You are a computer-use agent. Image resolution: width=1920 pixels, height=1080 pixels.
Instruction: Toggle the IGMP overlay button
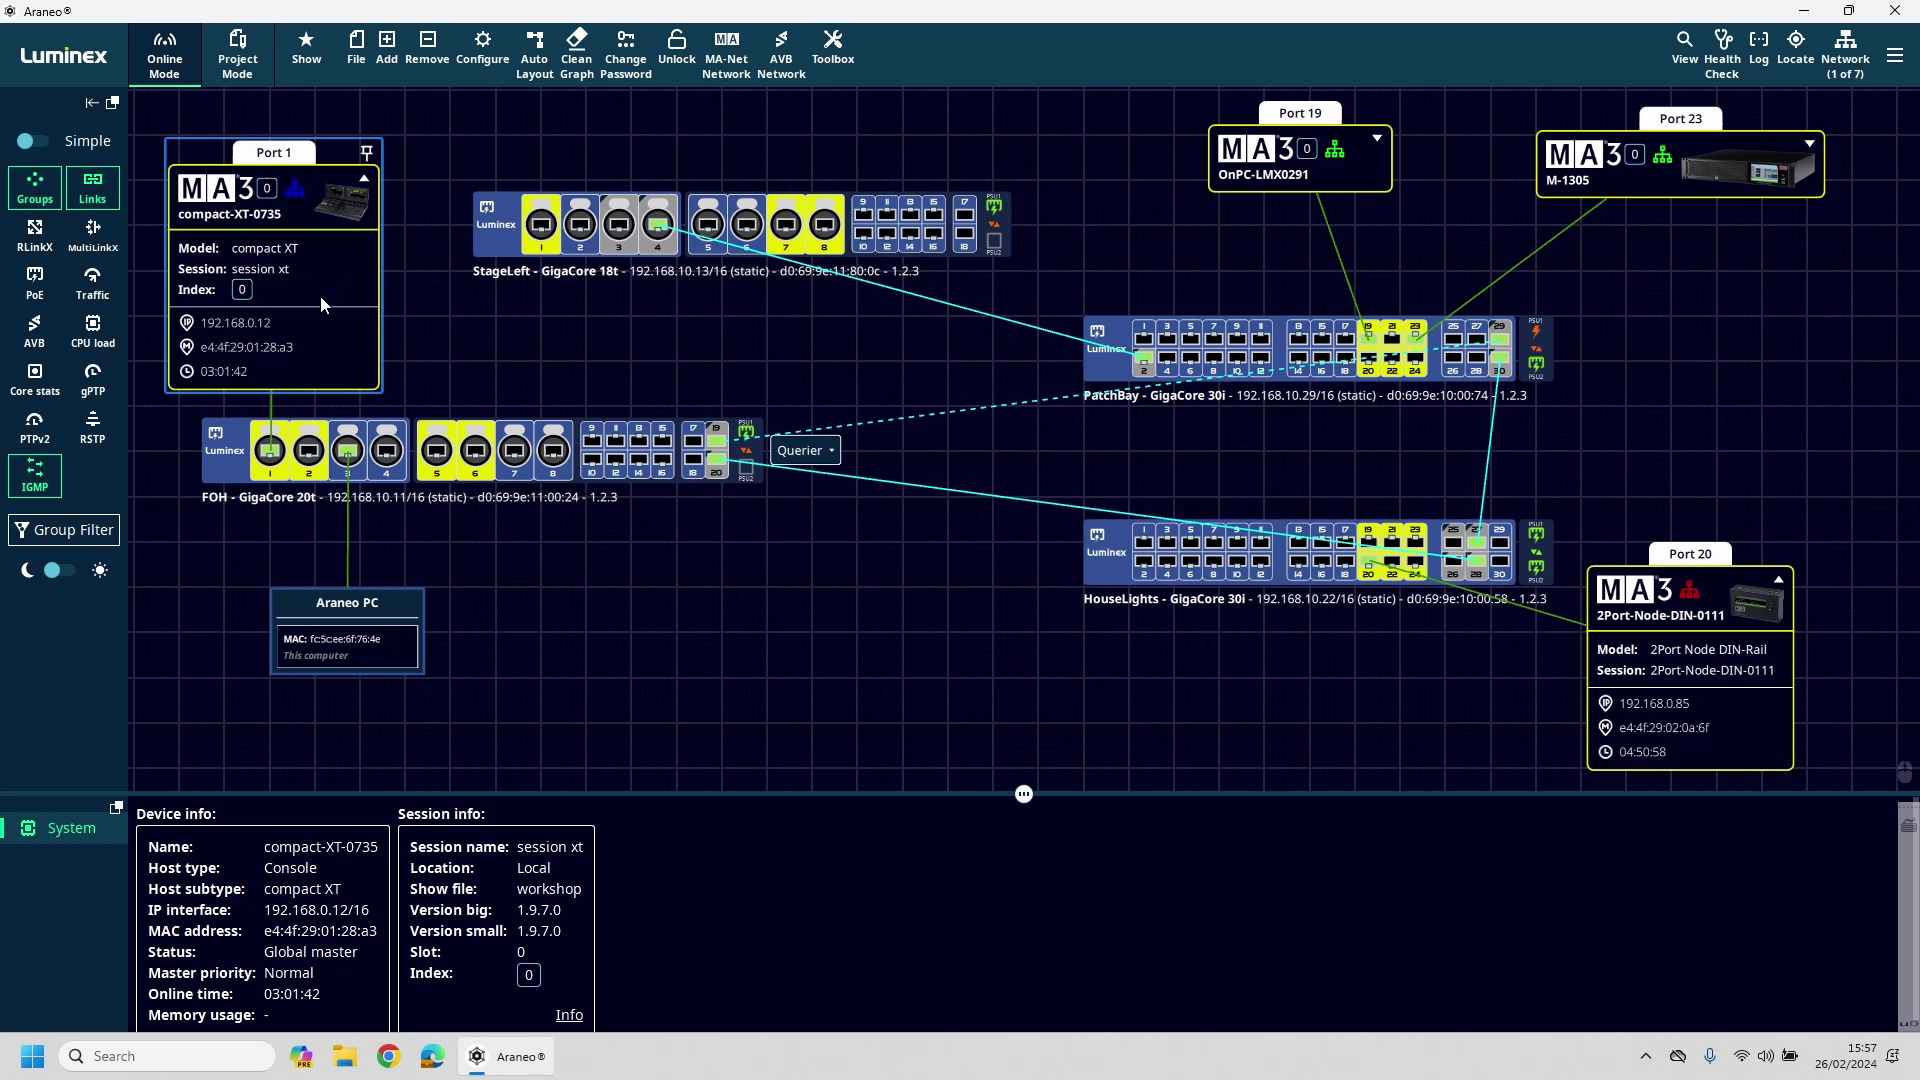35,475
